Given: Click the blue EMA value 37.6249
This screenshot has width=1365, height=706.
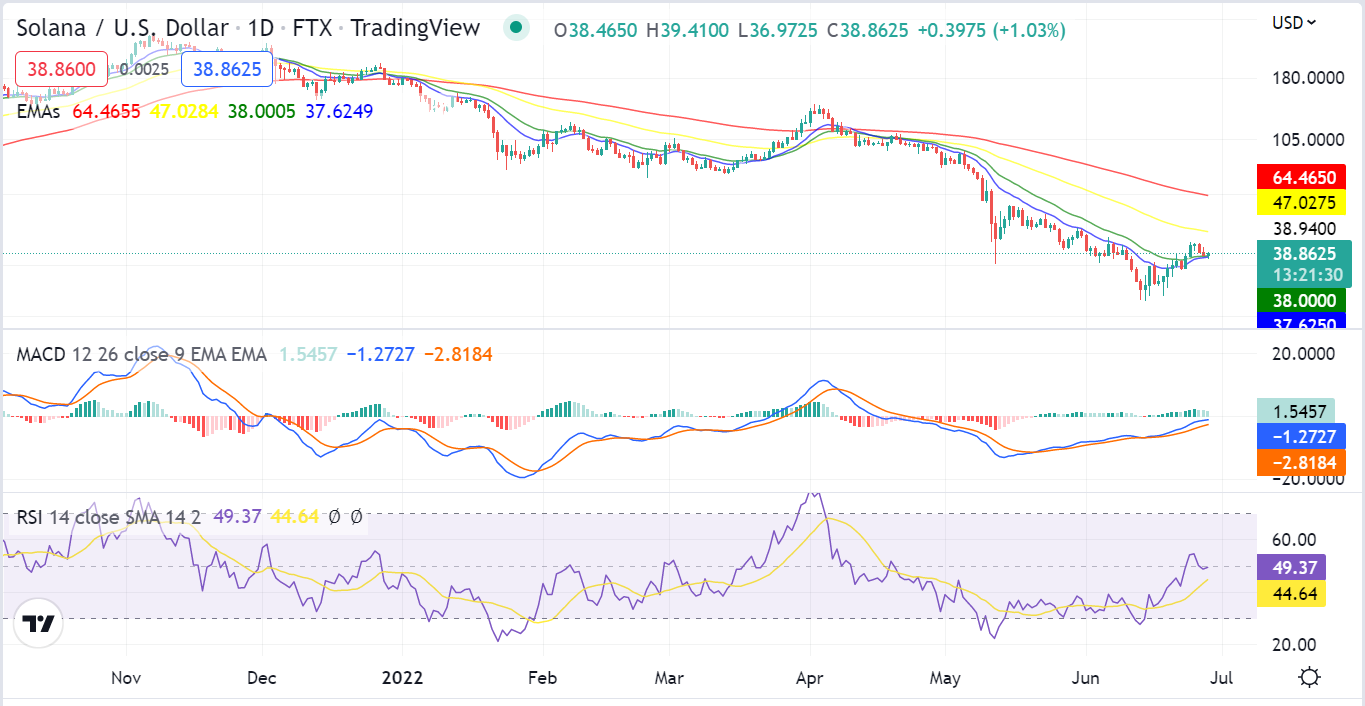Looking at the screenshot, I should [x=339, y=111].
